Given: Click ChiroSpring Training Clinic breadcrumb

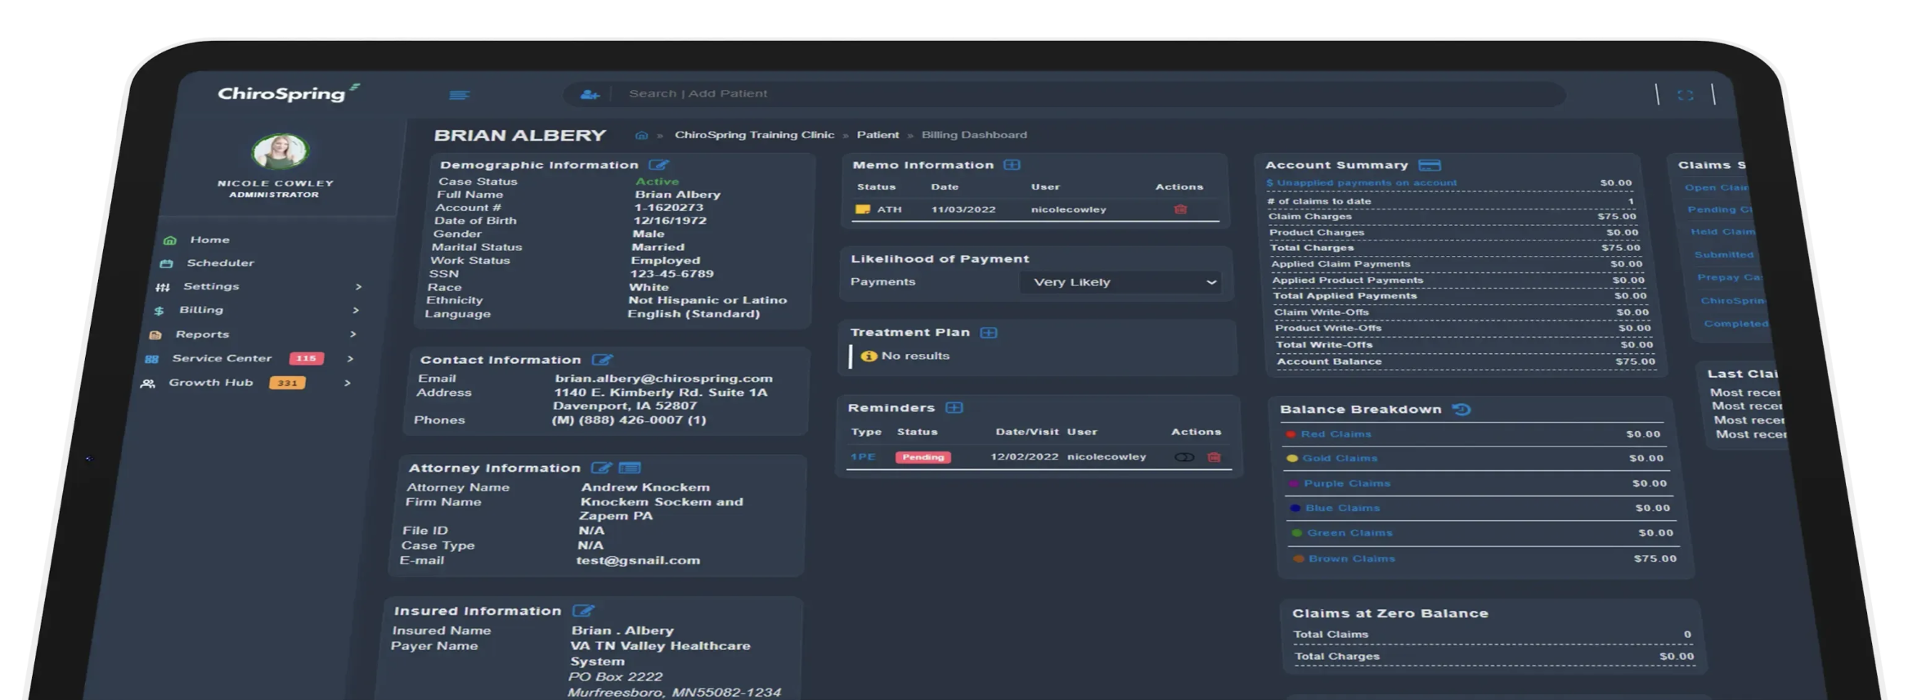Looking at the screenshot, I should pos(753,135).
